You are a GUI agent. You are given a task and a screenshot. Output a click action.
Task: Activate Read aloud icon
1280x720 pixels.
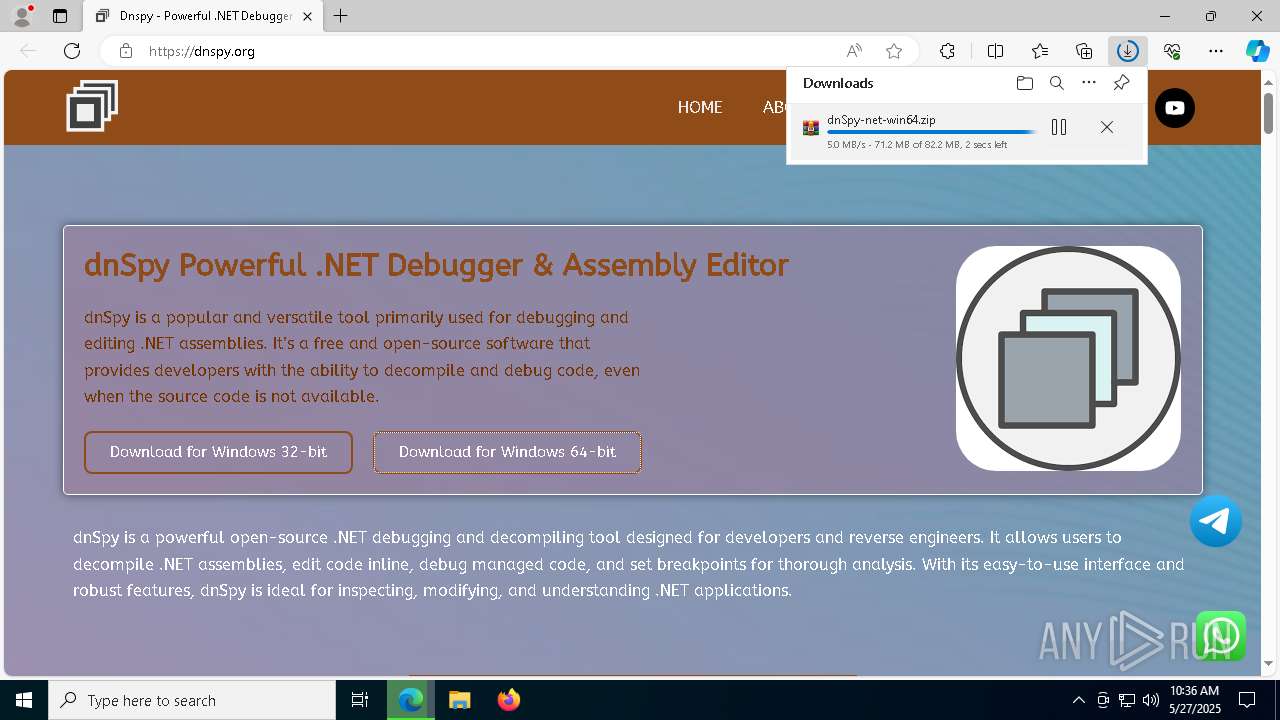coord(854,51)
